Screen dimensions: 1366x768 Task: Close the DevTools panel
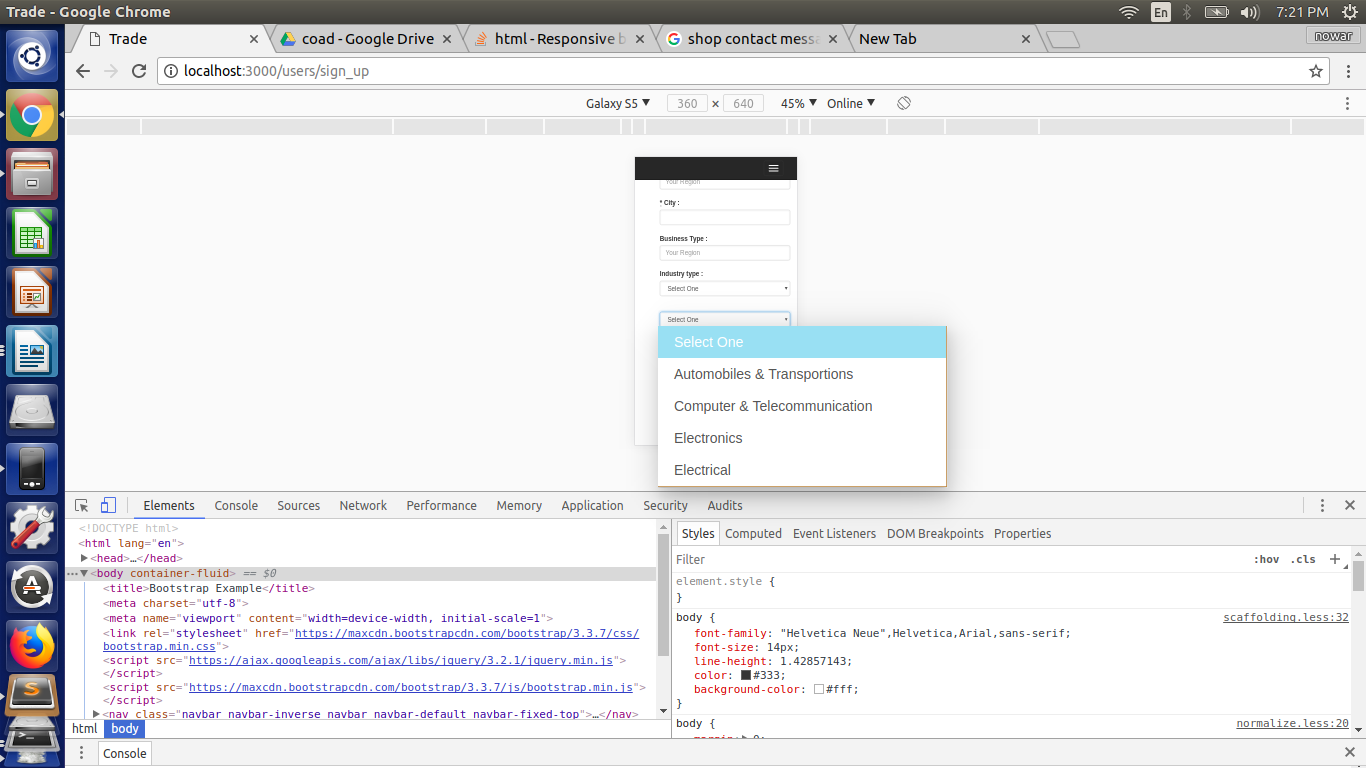click(1350, 506)
